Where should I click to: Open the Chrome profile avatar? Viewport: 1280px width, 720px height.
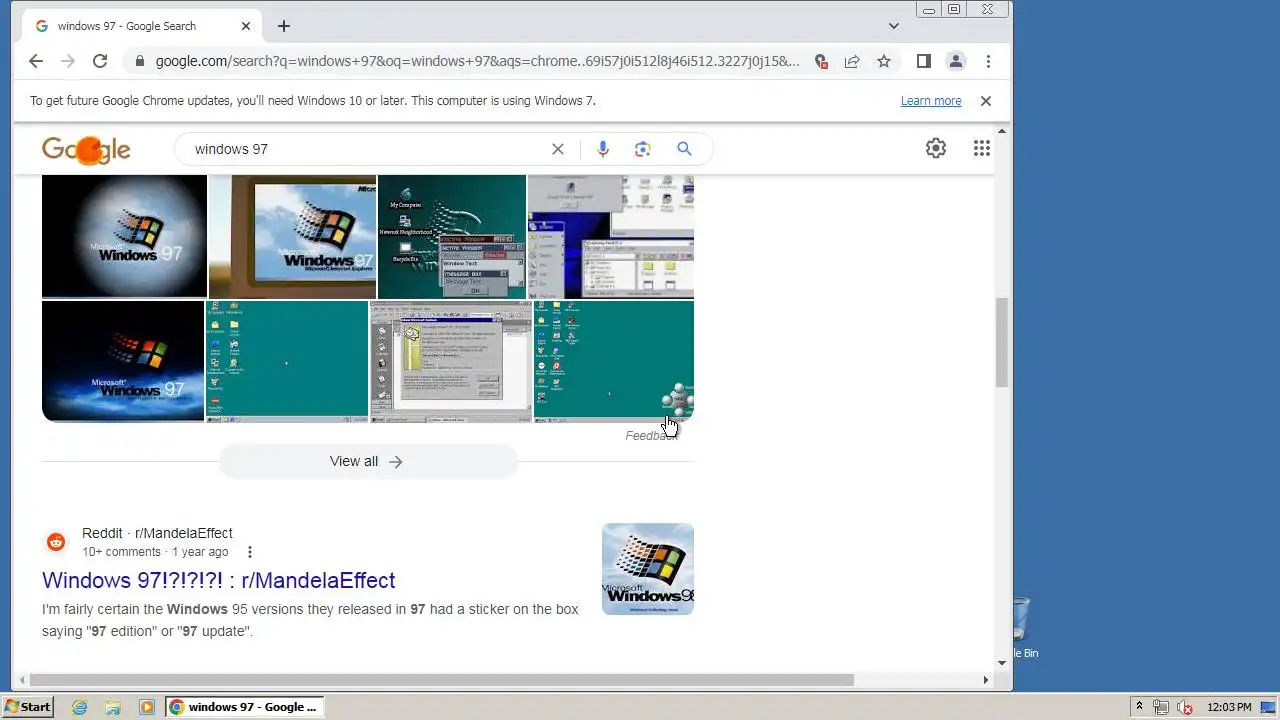tap(956, 61)
